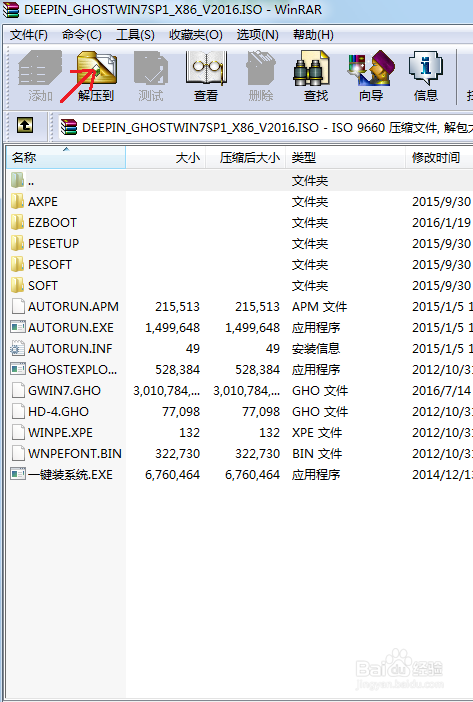Click the AUTORUN.APM file icon
The width and height of the screenshot is (473, 702).
pyautogui.click(x=18, y=307)
